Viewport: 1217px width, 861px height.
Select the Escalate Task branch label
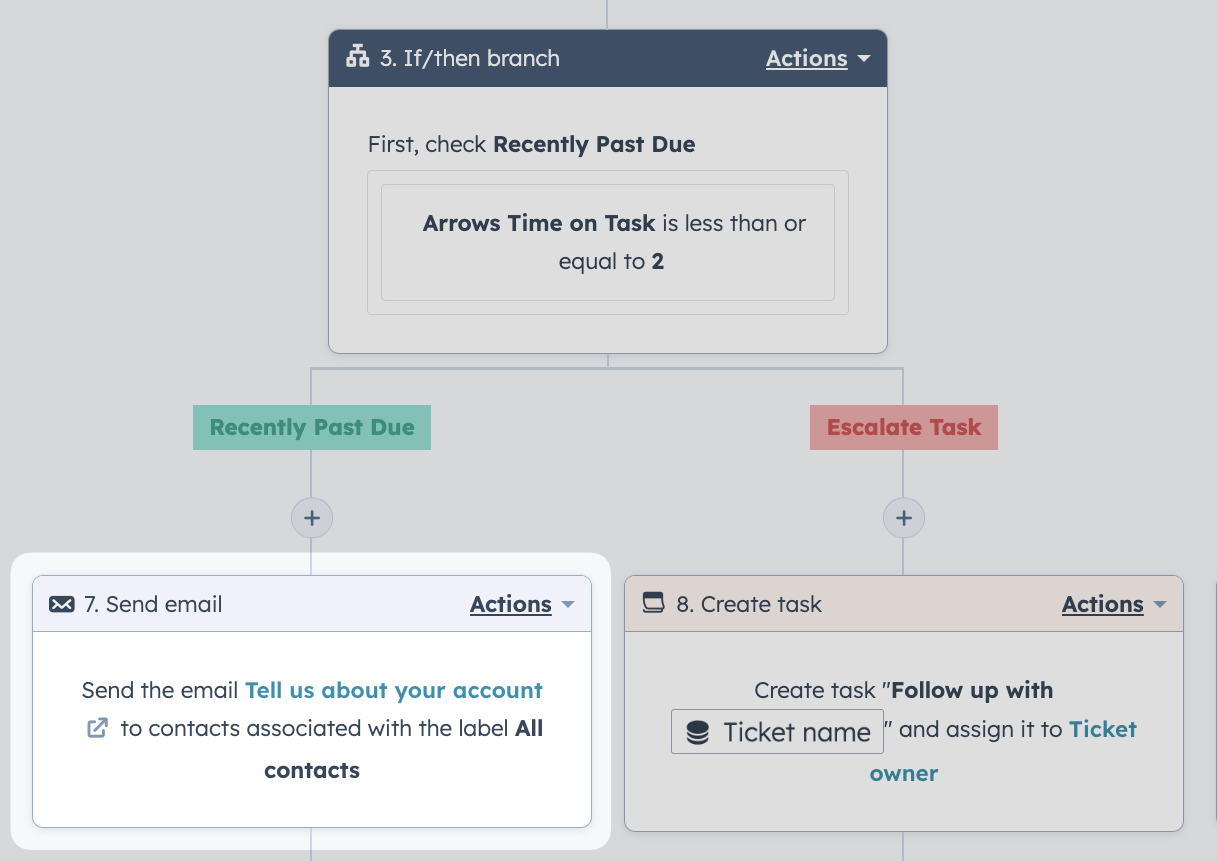904,427
